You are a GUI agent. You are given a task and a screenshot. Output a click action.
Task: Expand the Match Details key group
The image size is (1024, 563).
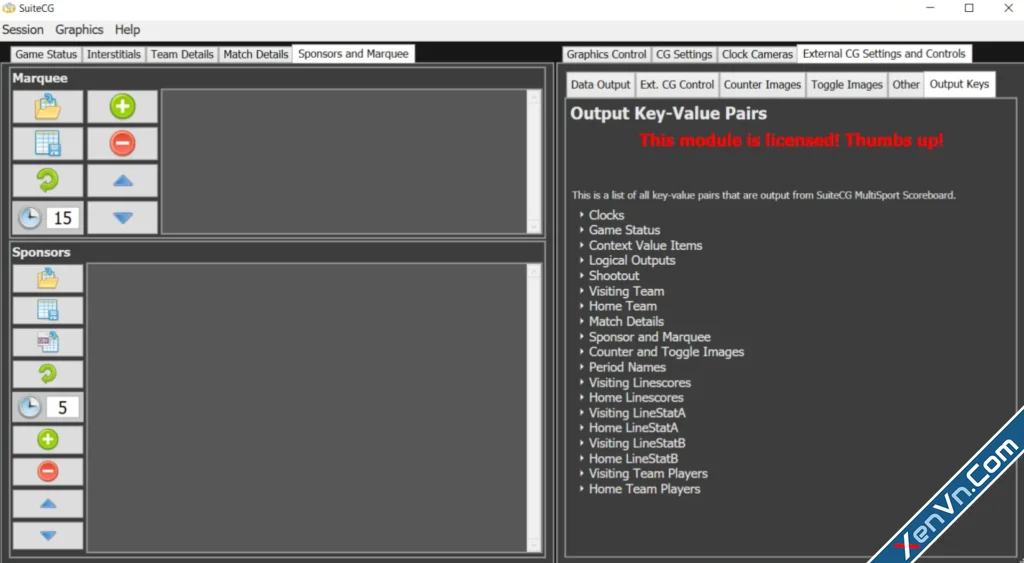[x=581, y=321]
